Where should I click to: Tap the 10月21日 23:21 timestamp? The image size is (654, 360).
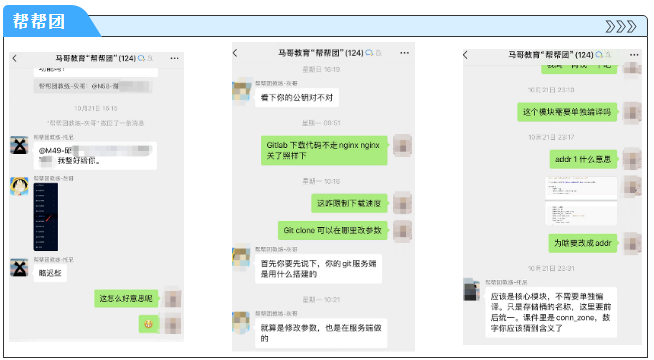click(x=551, y=268)
